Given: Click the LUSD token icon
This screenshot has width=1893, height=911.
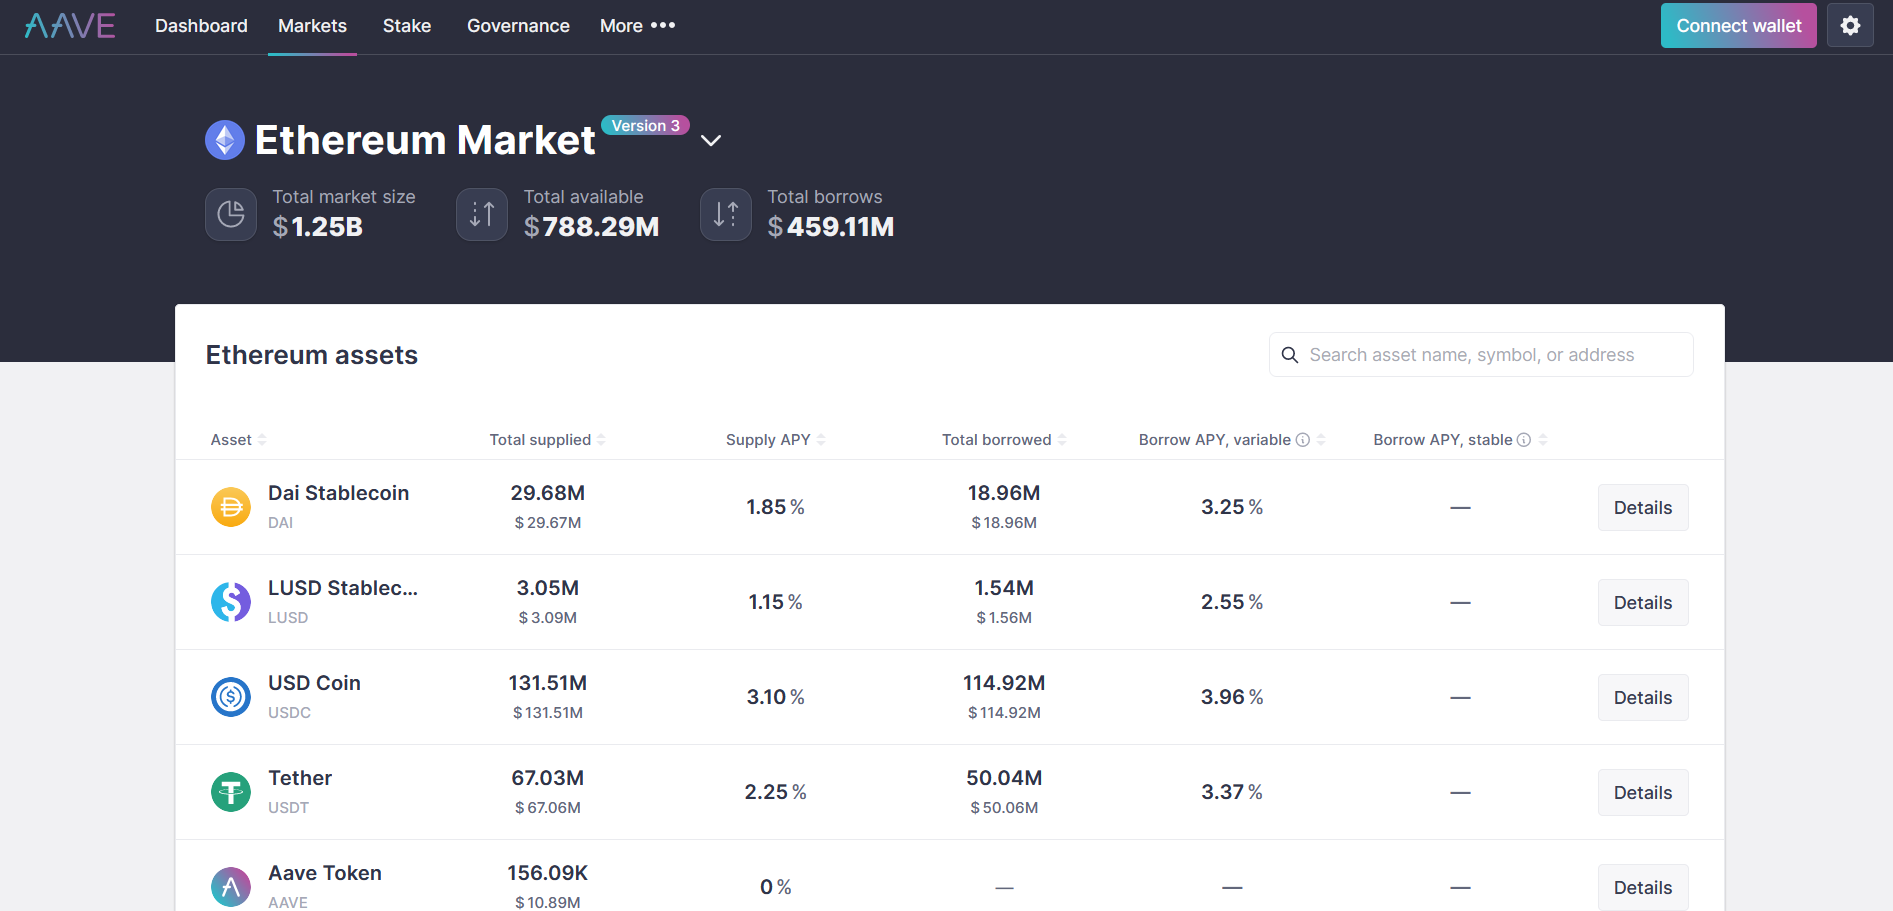Looking at the screenshot, I should click(231, 602).
